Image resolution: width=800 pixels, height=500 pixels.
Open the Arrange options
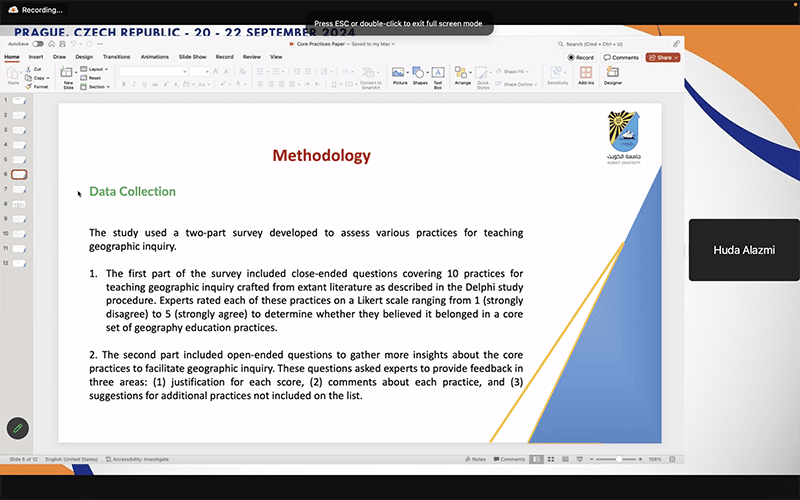point(462,75)
